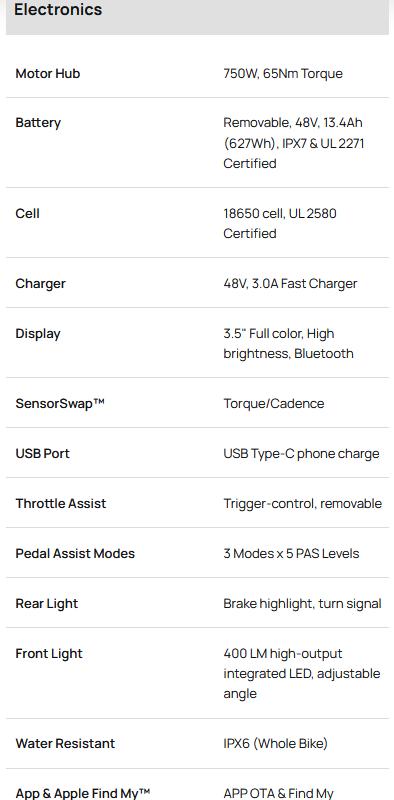
Task: Select the Display row label
Action: (x=38, y=334)
